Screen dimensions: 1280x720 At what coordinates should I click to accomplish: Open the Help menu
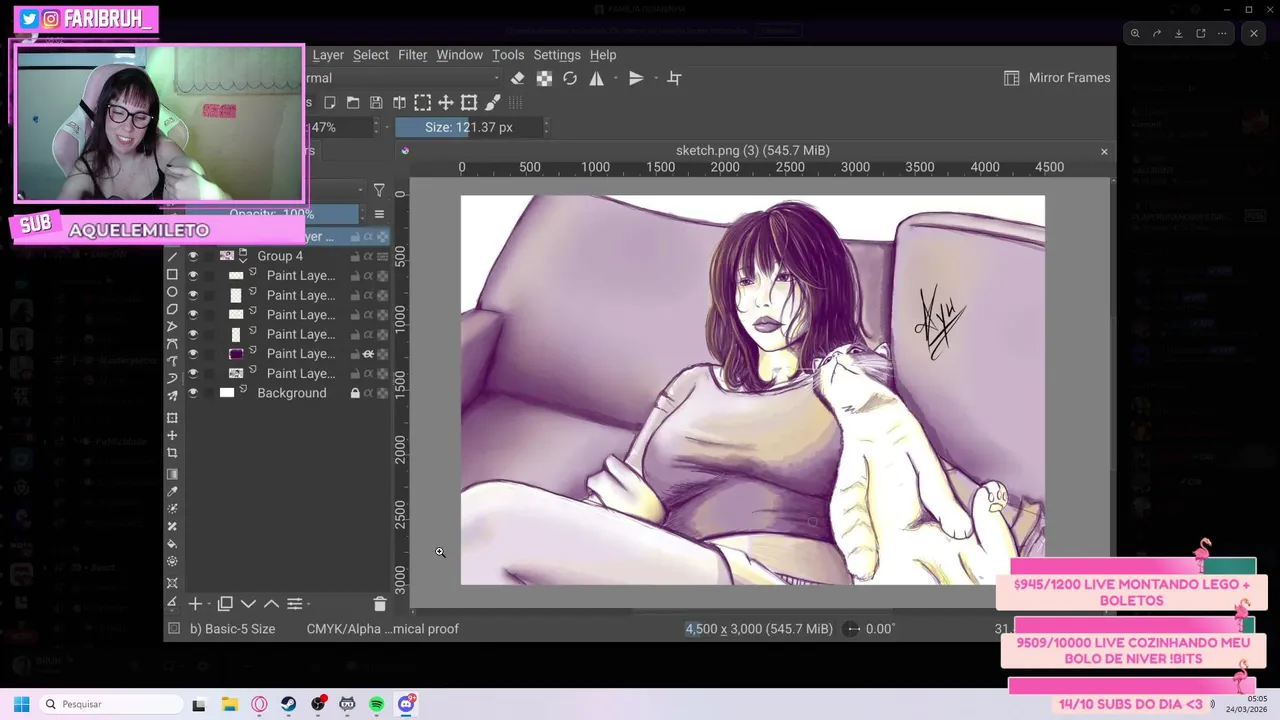[603, 55]
